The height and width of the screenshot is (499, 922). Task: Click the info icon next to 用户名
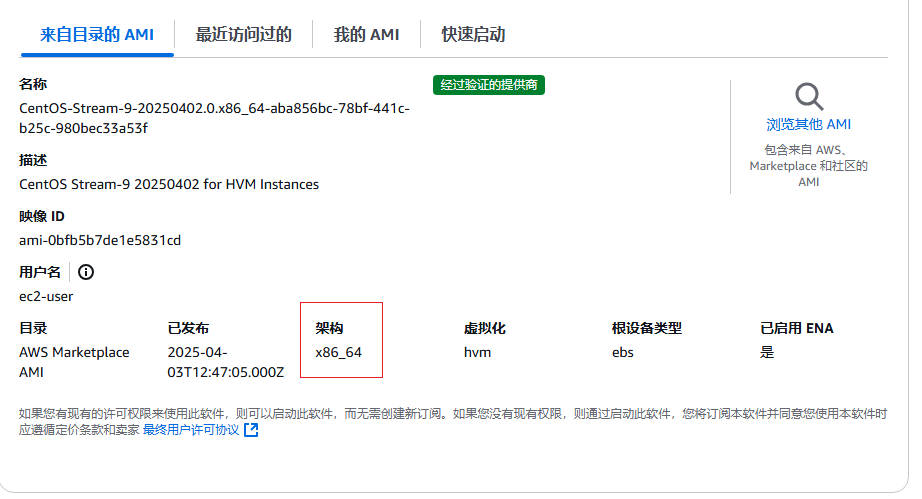tap(86, 272)
